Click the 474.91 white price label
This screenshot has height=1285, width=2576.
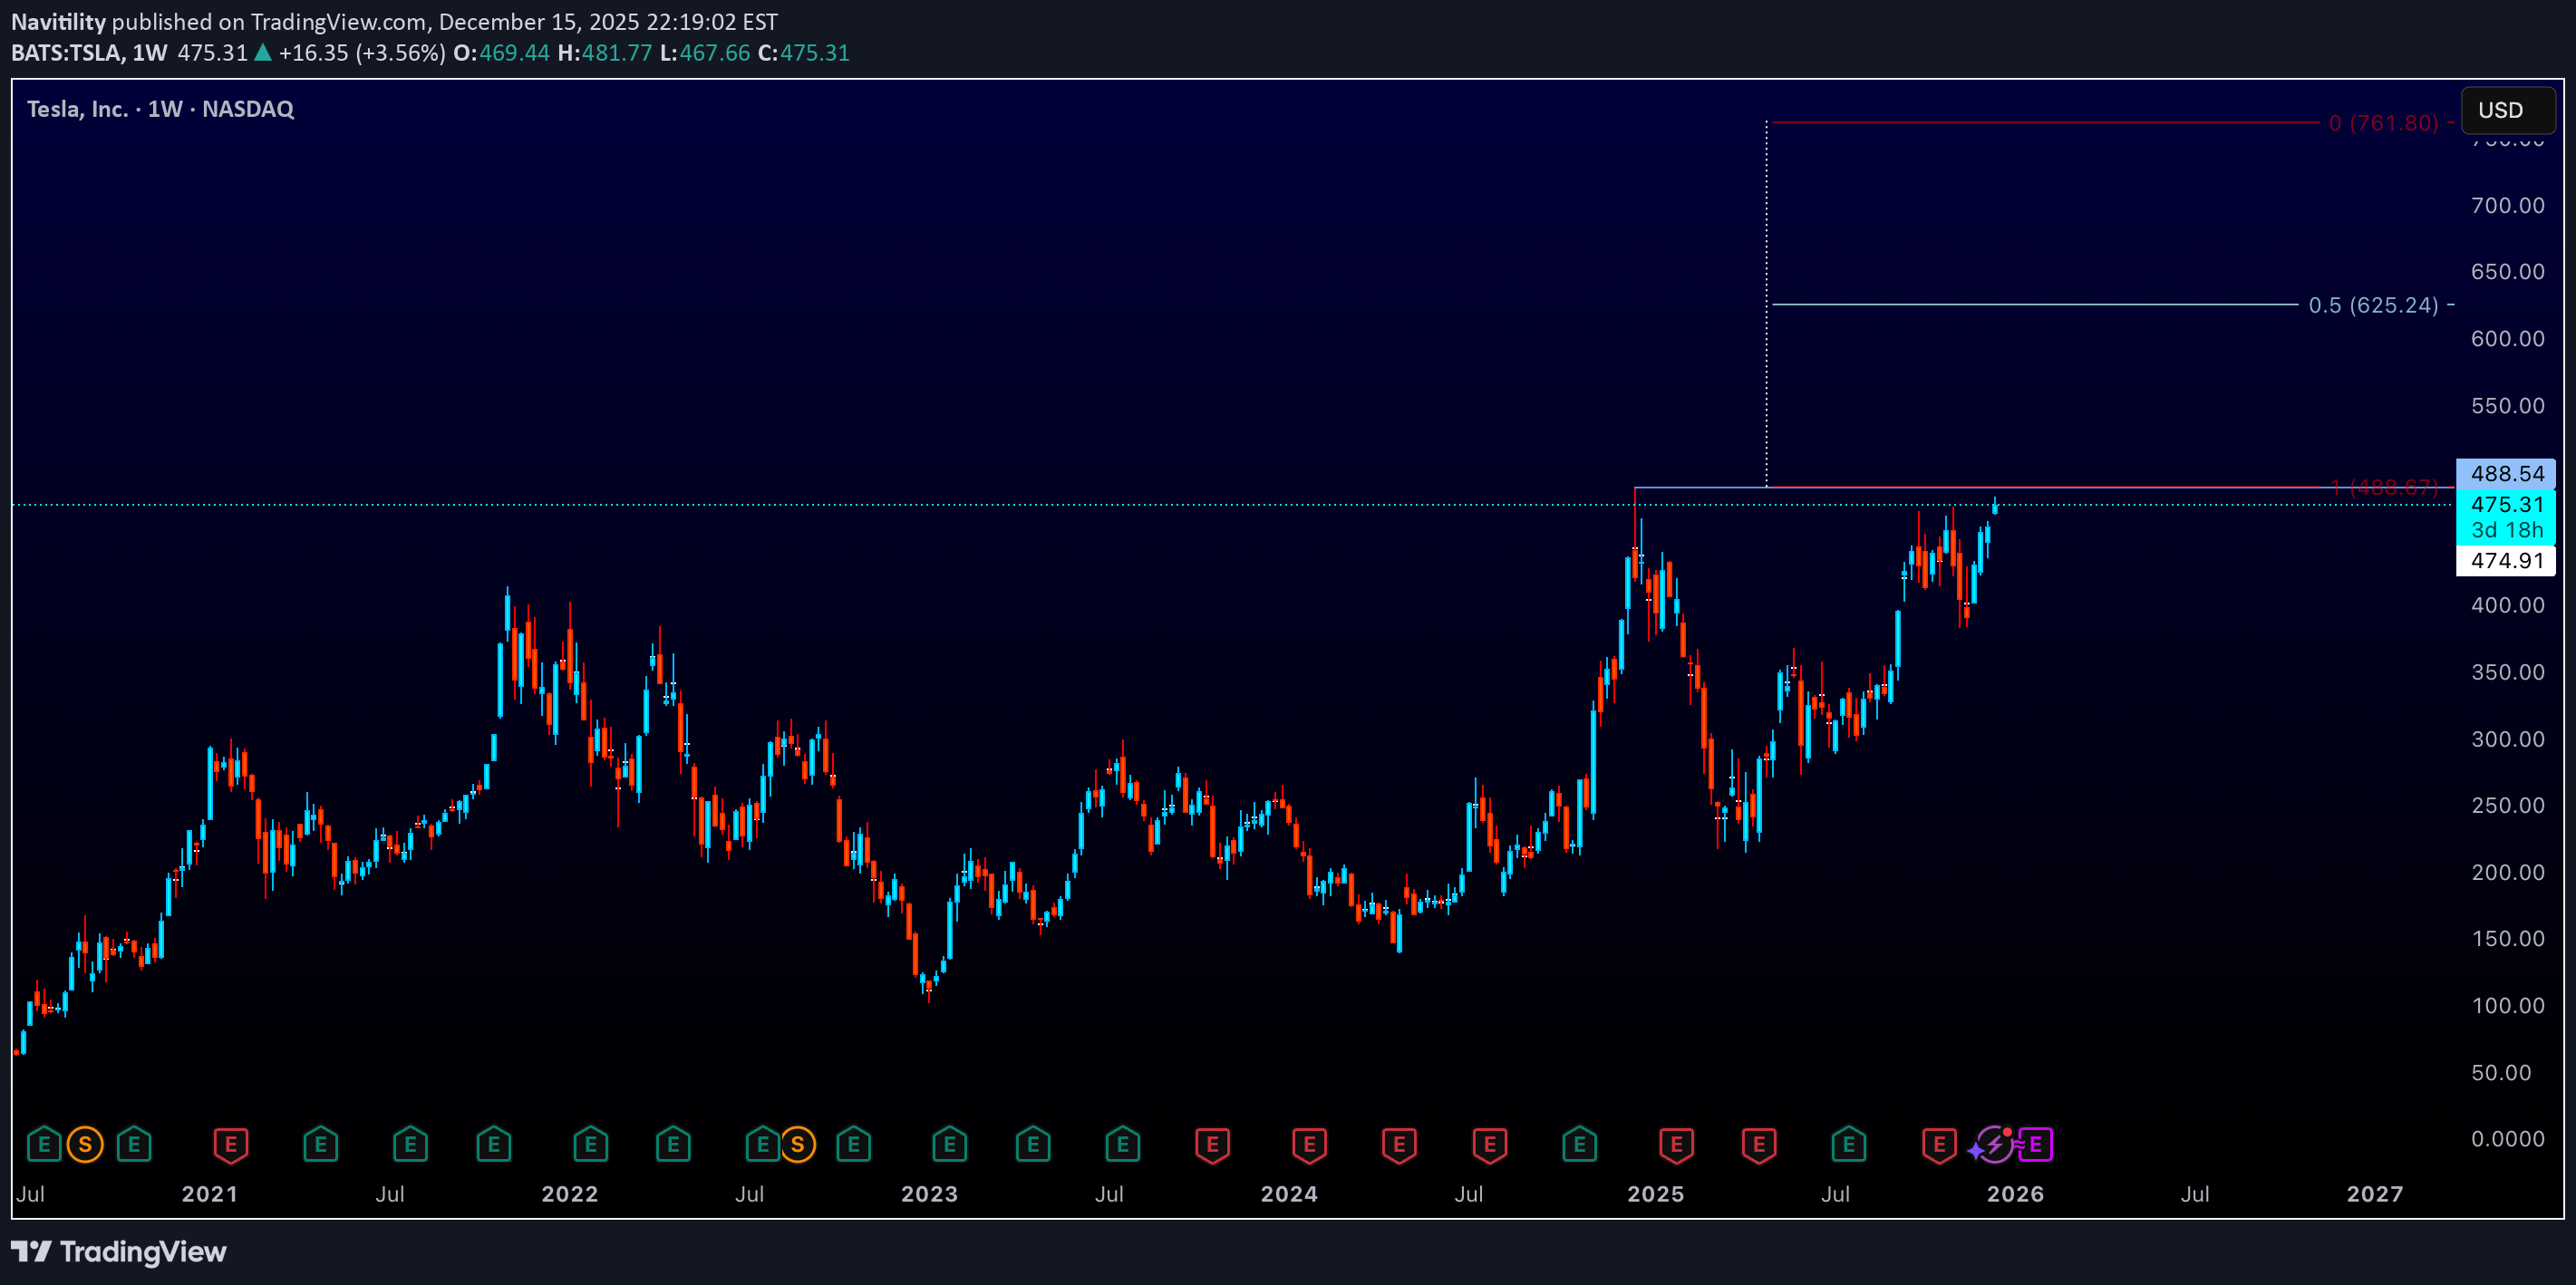2506,560
